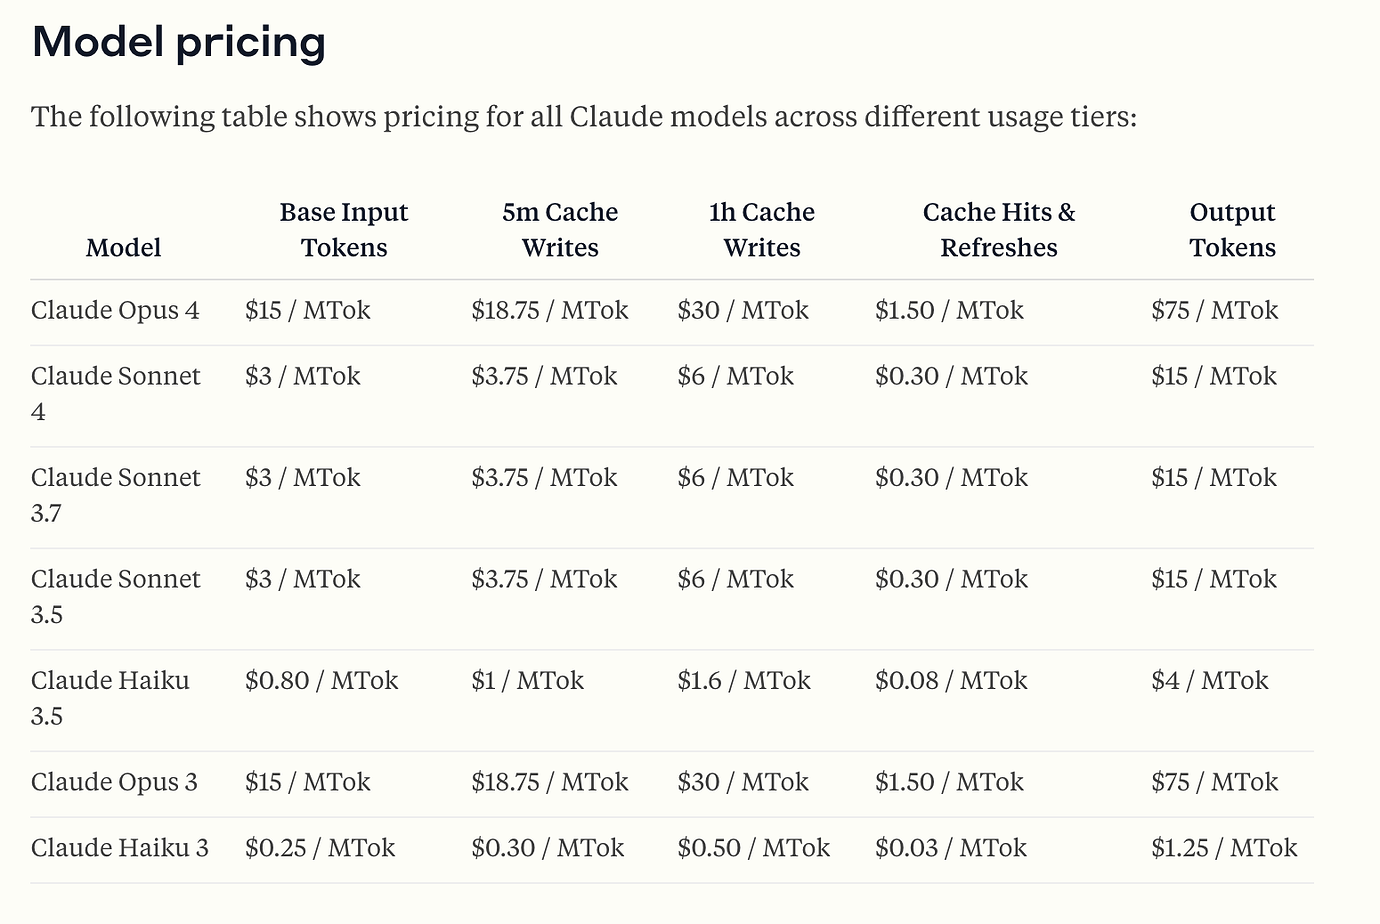Click the Model column header
The height and width of the screenshot is (924, 1380).
pos(124,248)
